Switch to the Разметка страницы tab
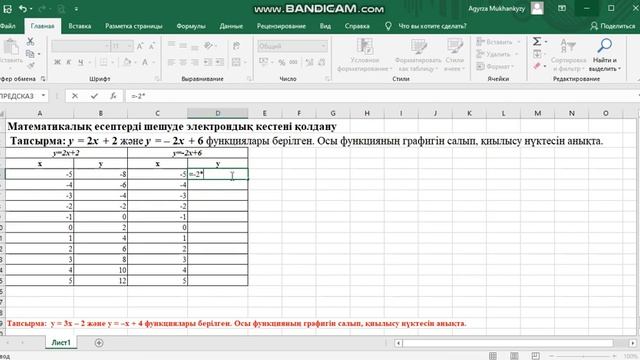 [133, 26]
